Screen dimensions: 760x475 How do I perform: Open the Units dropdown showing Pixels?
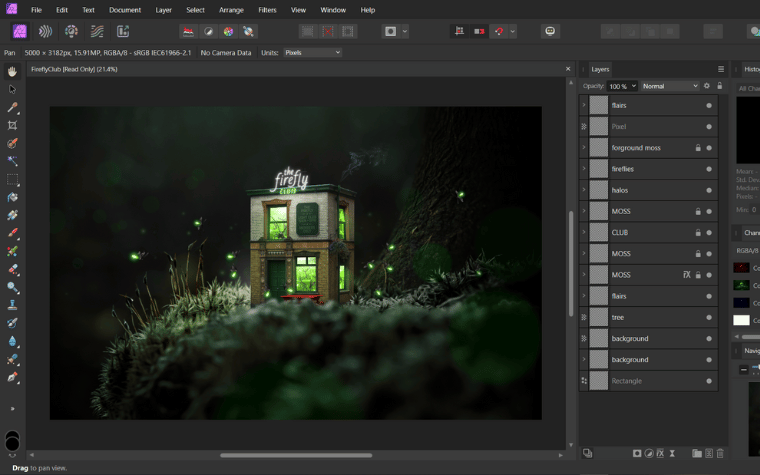coord(313,52)
